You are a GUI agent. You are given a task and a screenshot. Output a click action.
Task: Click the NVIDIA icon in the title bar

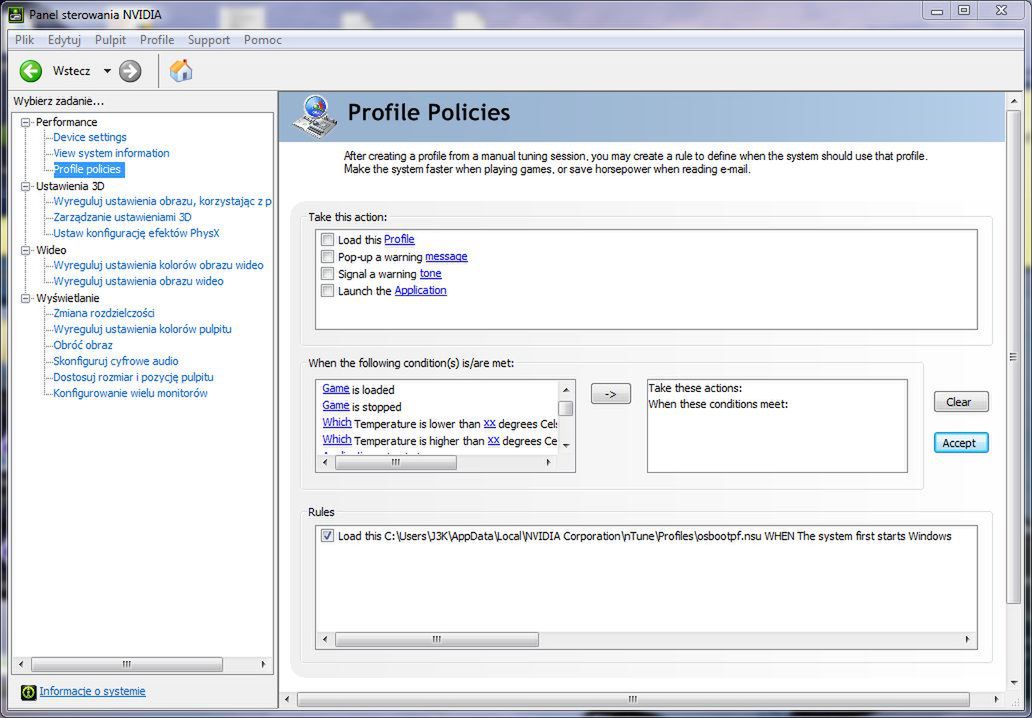coord(16,14)
